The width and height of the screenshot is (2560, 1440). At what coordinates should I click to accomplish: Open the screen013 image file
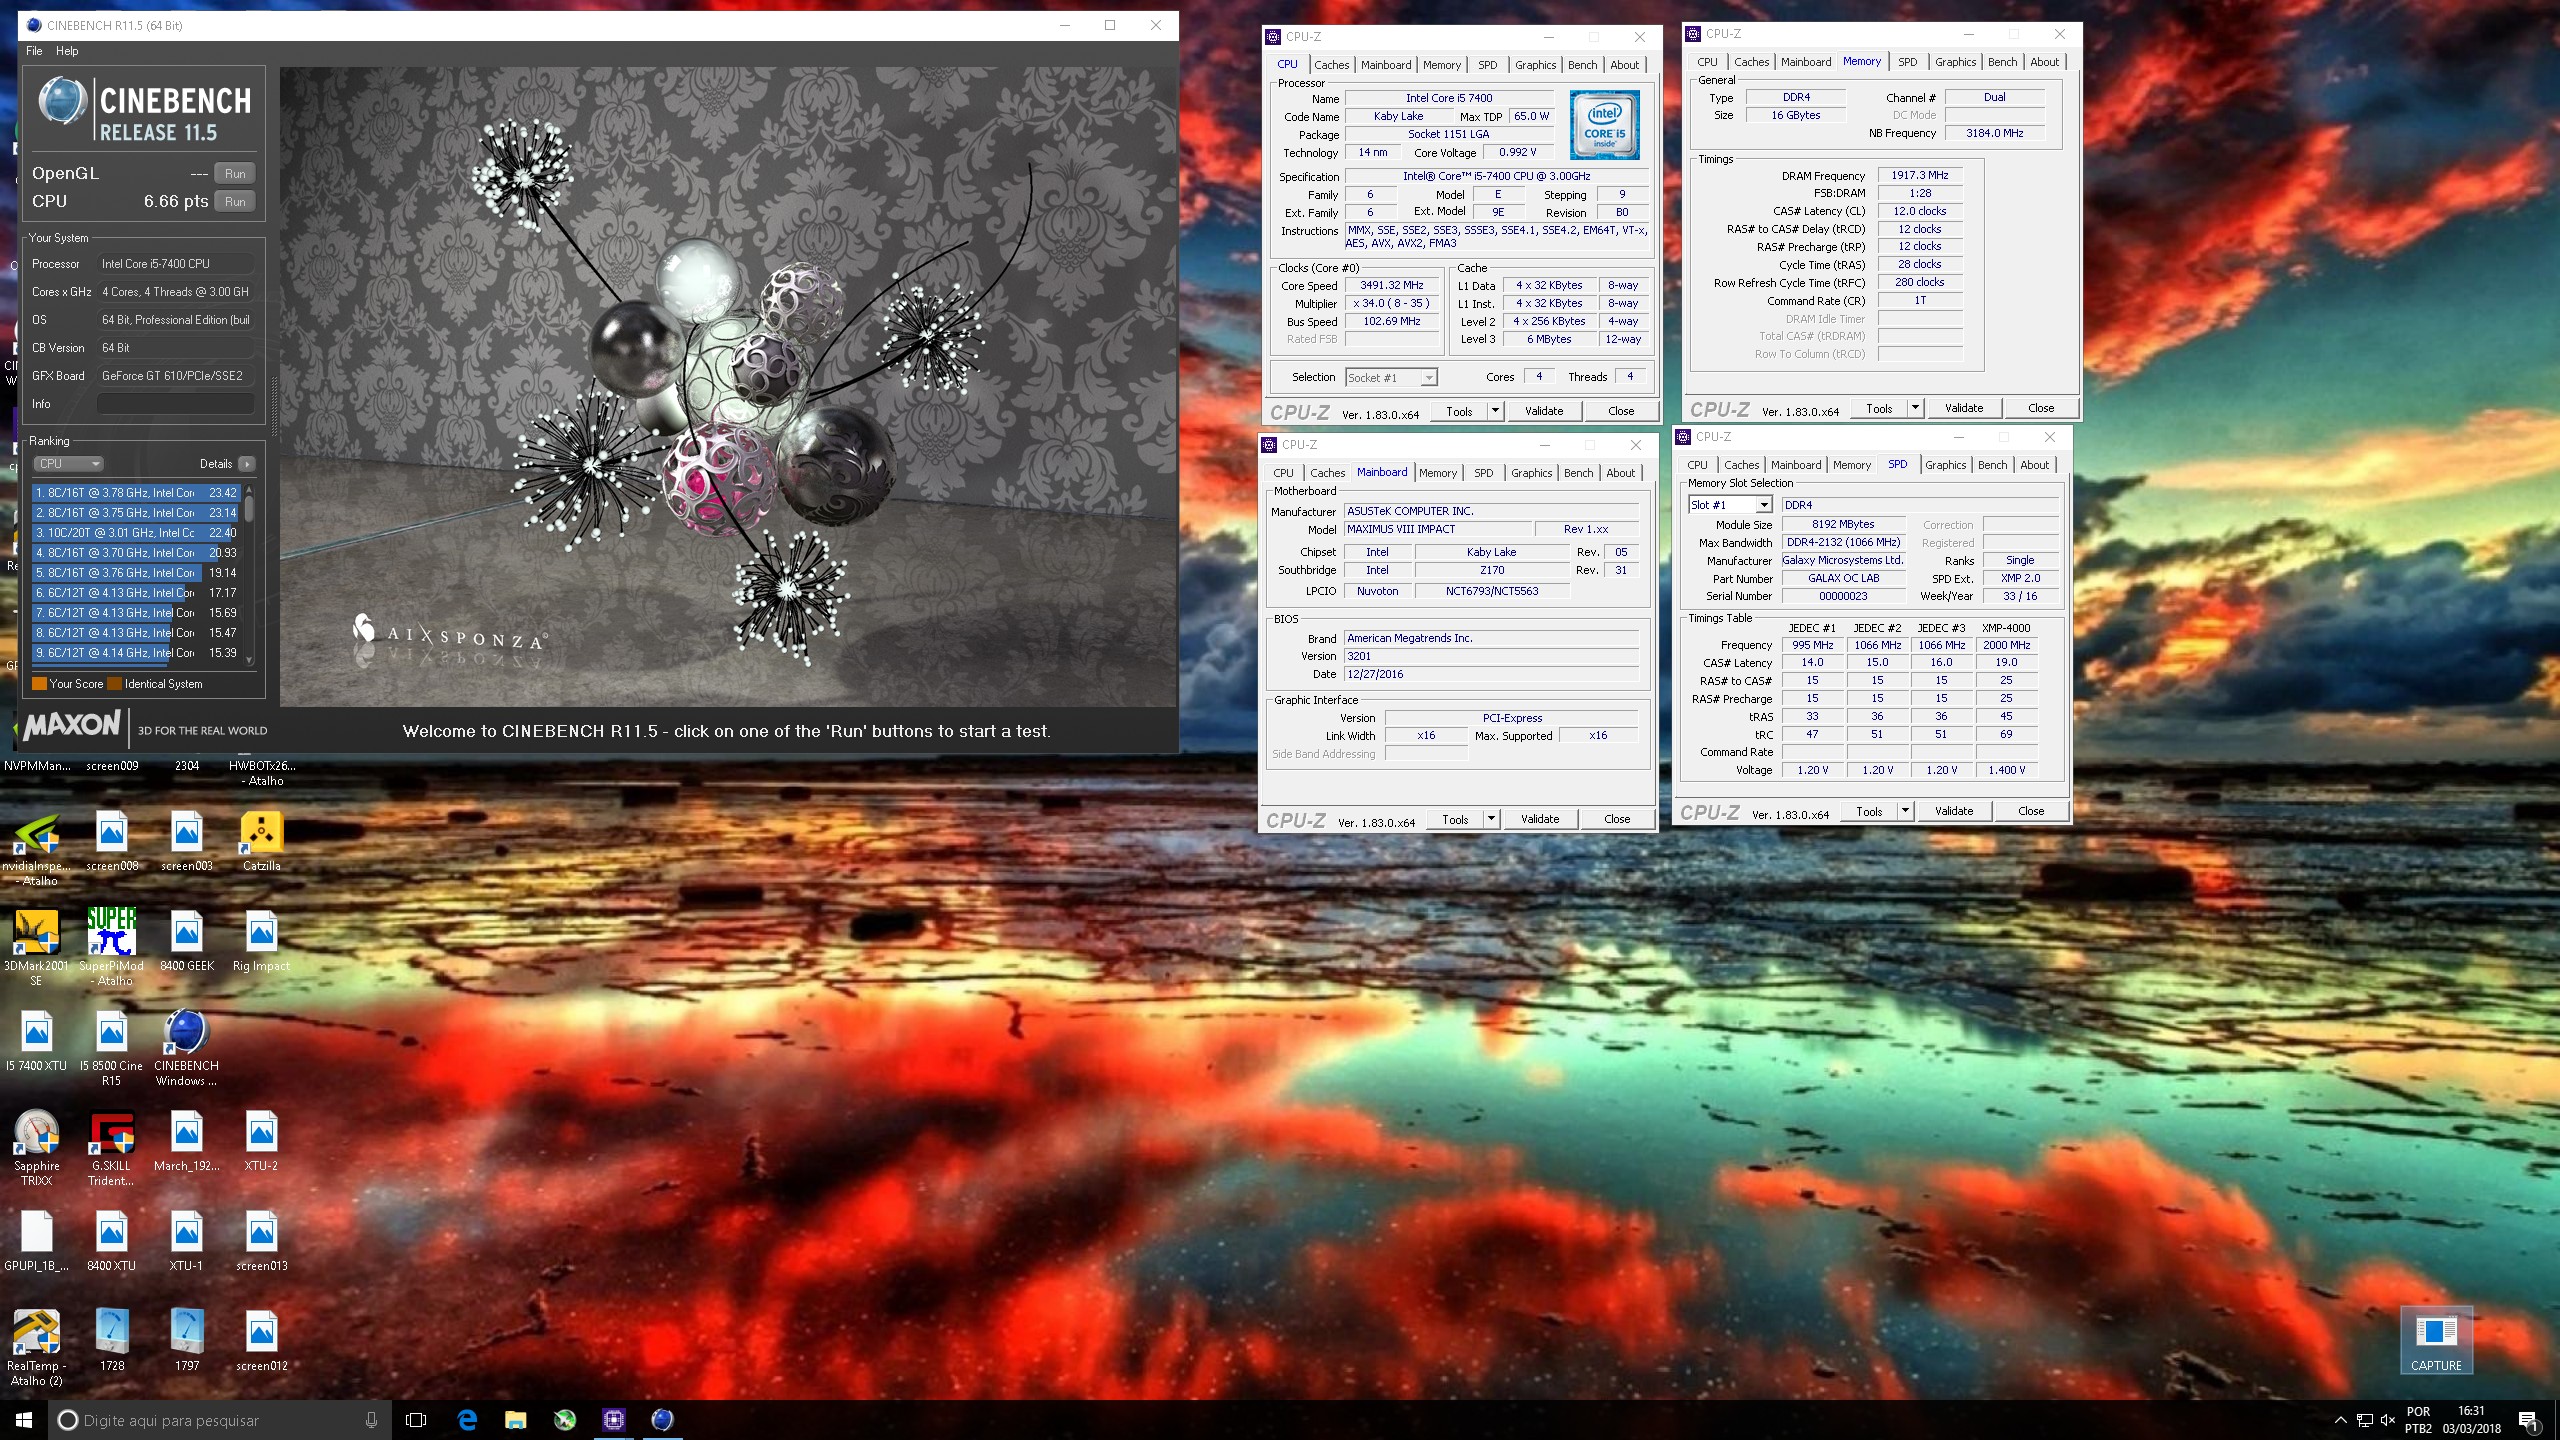tap(262, 1232)
